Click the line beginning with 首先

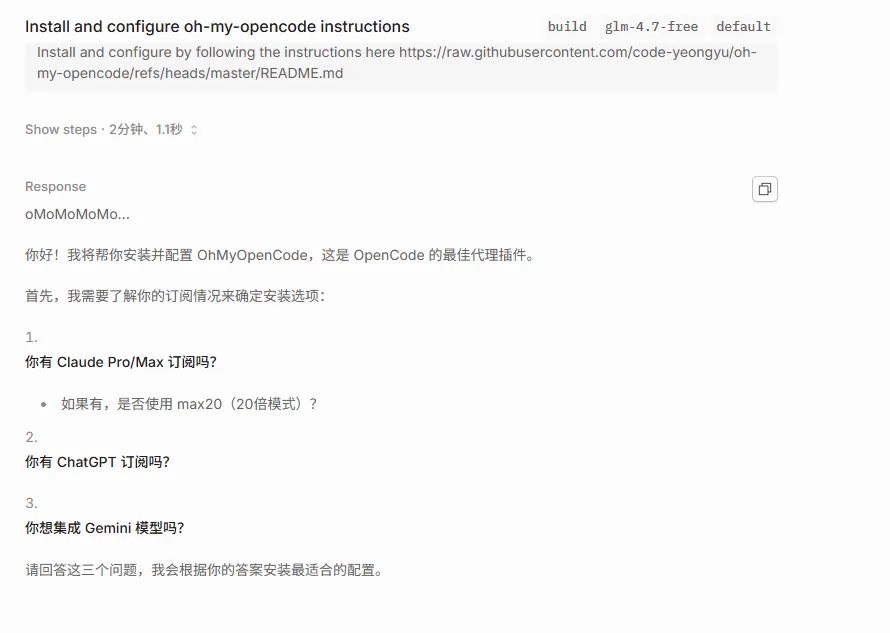click(175, 296)
